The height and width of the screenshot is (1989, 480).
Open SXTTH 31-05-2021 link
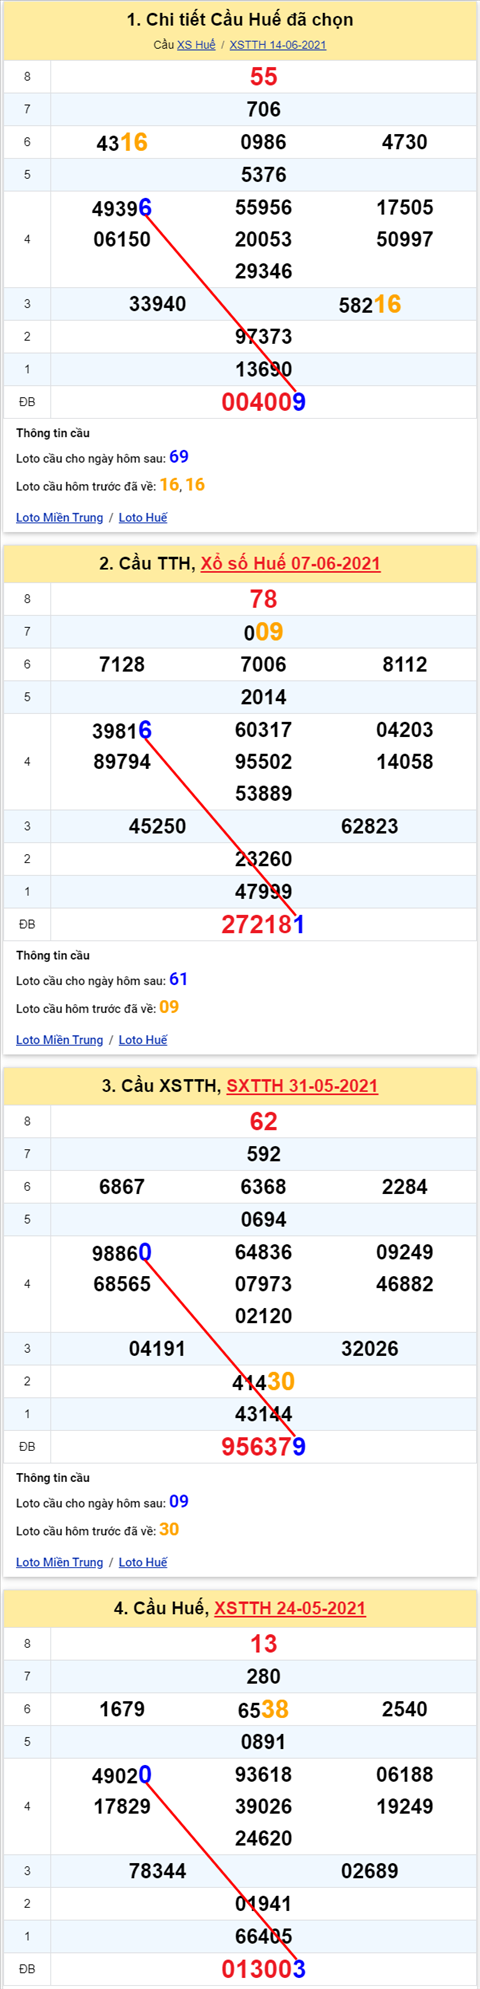[302, 1085]
